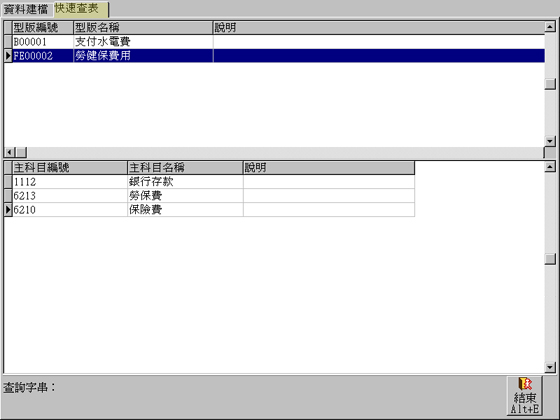Click the row selector beside 1112
Viewport: 560px width, 420px height.
pos(8,182)
